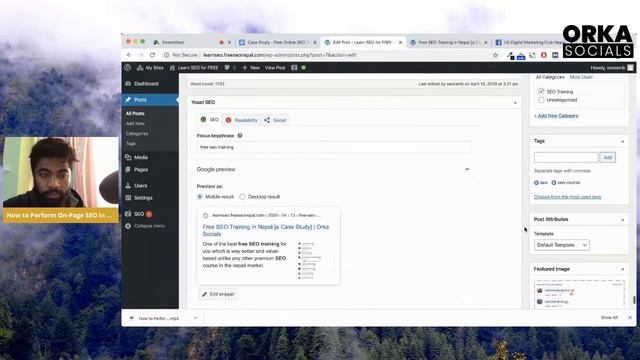640x360 pixels.
Task: Open Posts menu in sidebar
Action: [x=150, y=100]
